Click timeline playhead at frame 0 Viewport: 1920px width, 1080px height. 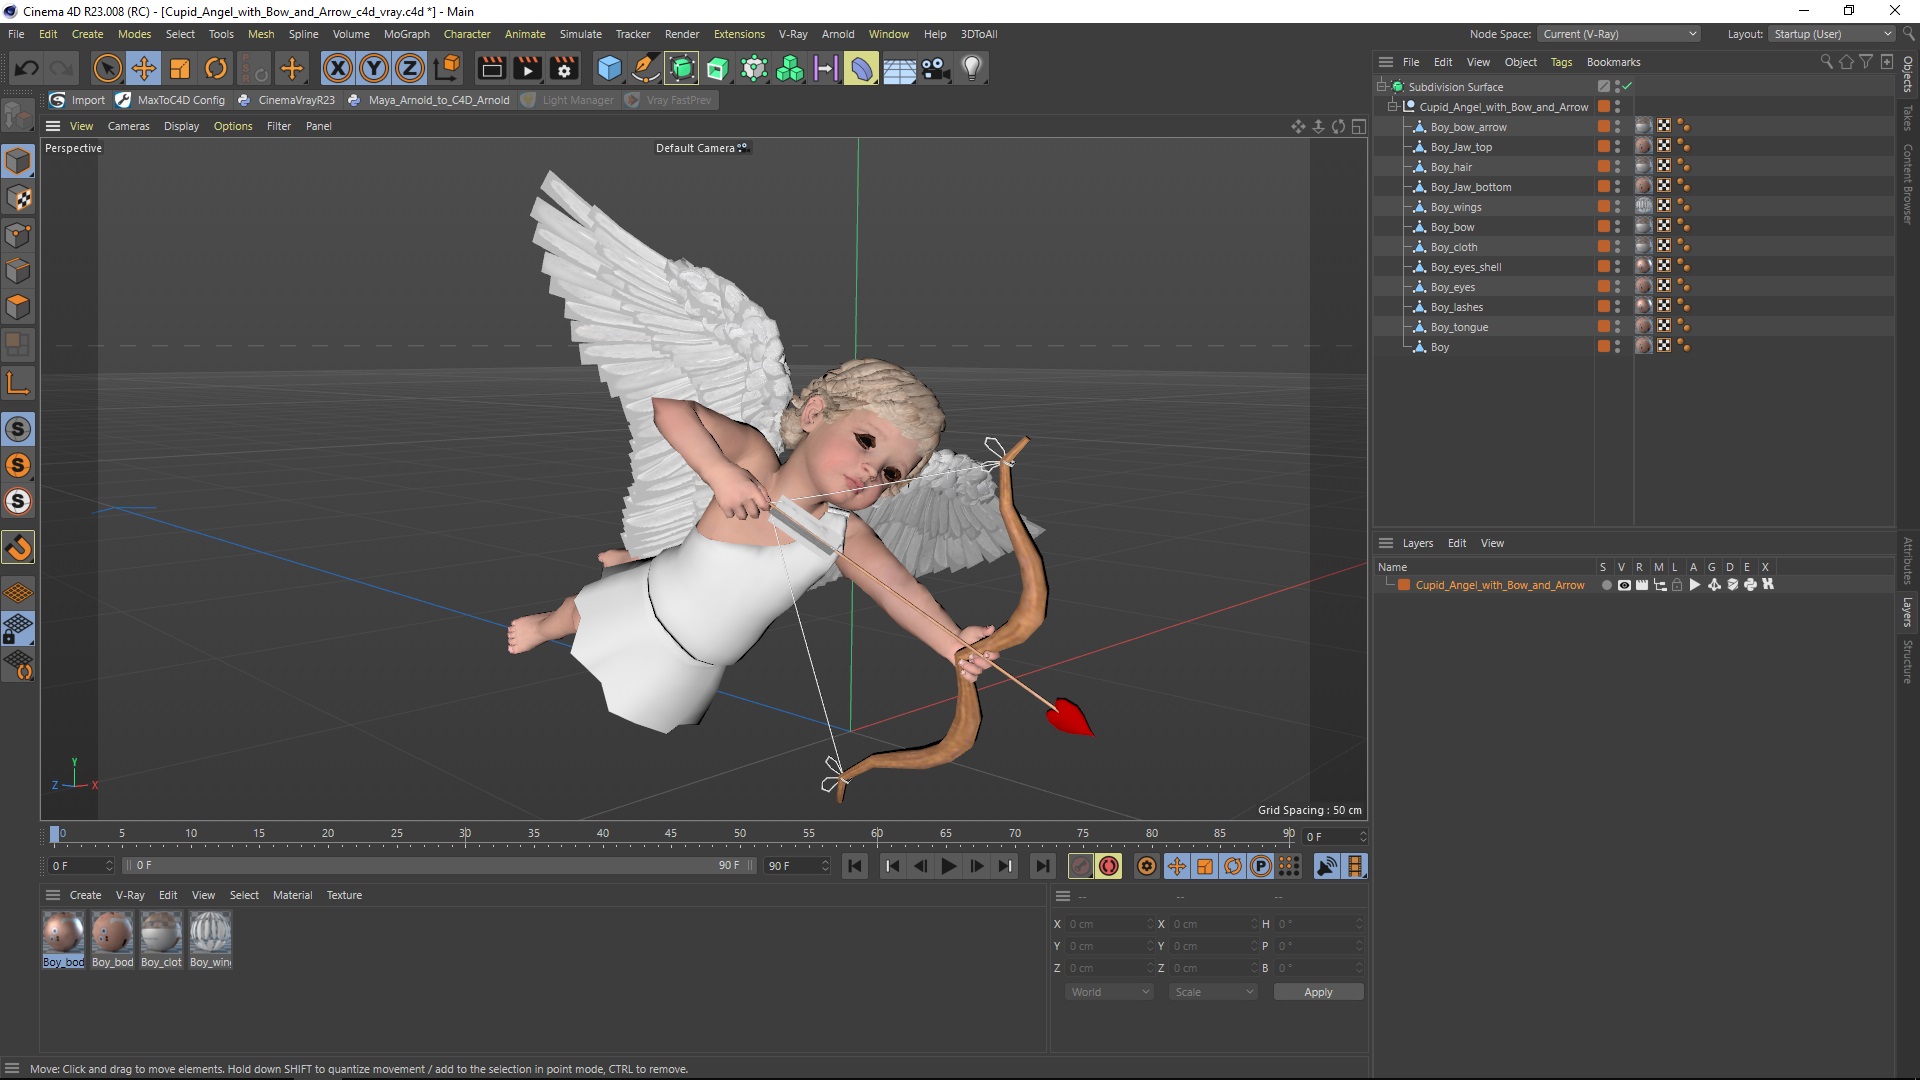tap(55, 834)
